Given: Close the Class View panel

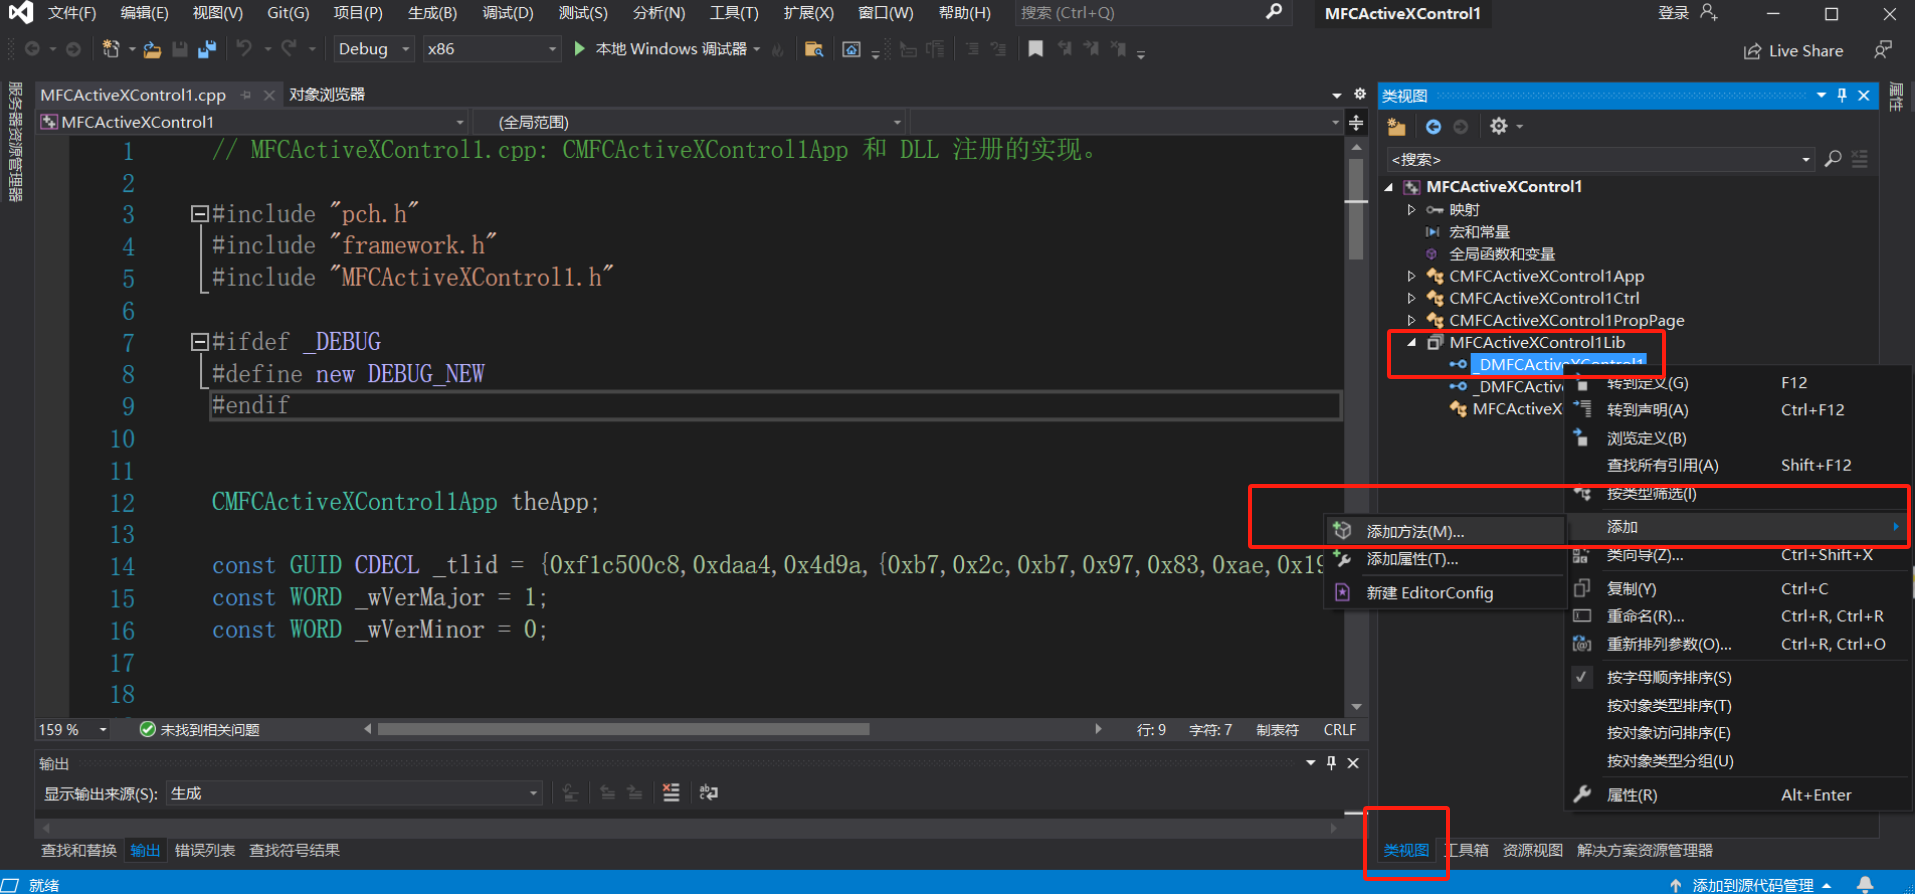Looking at the screenshot, I should (x=1864, y=95).
